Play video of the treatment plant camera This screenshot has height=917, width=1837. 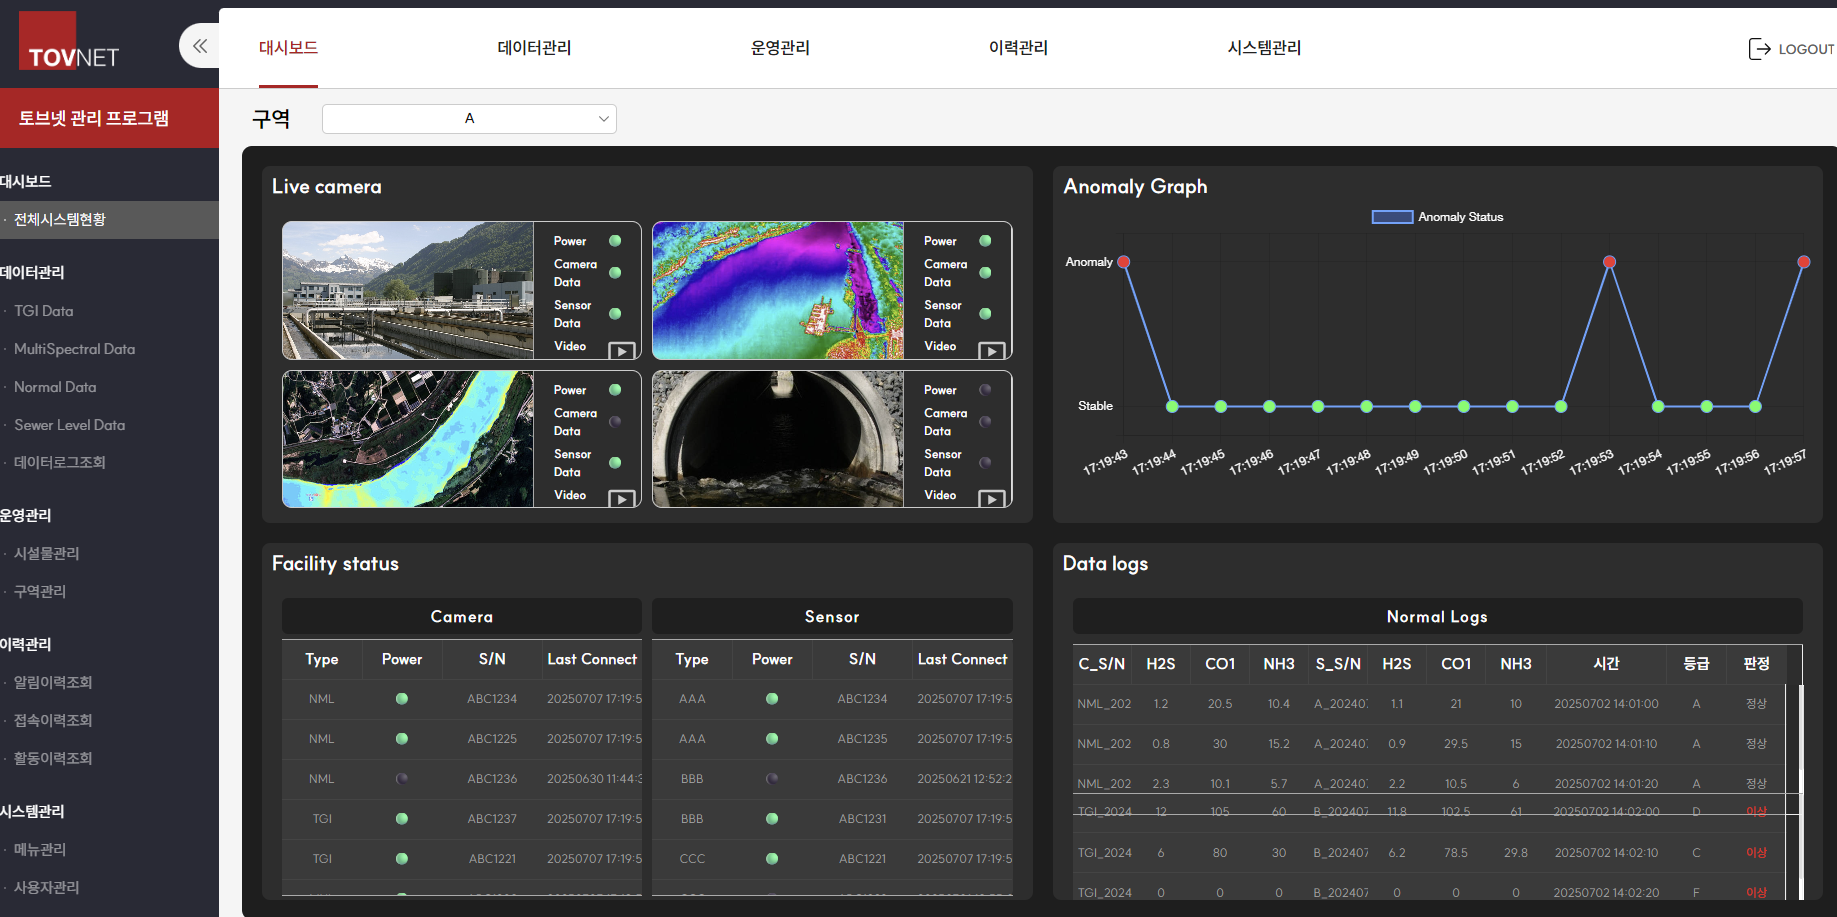point(621,350)
